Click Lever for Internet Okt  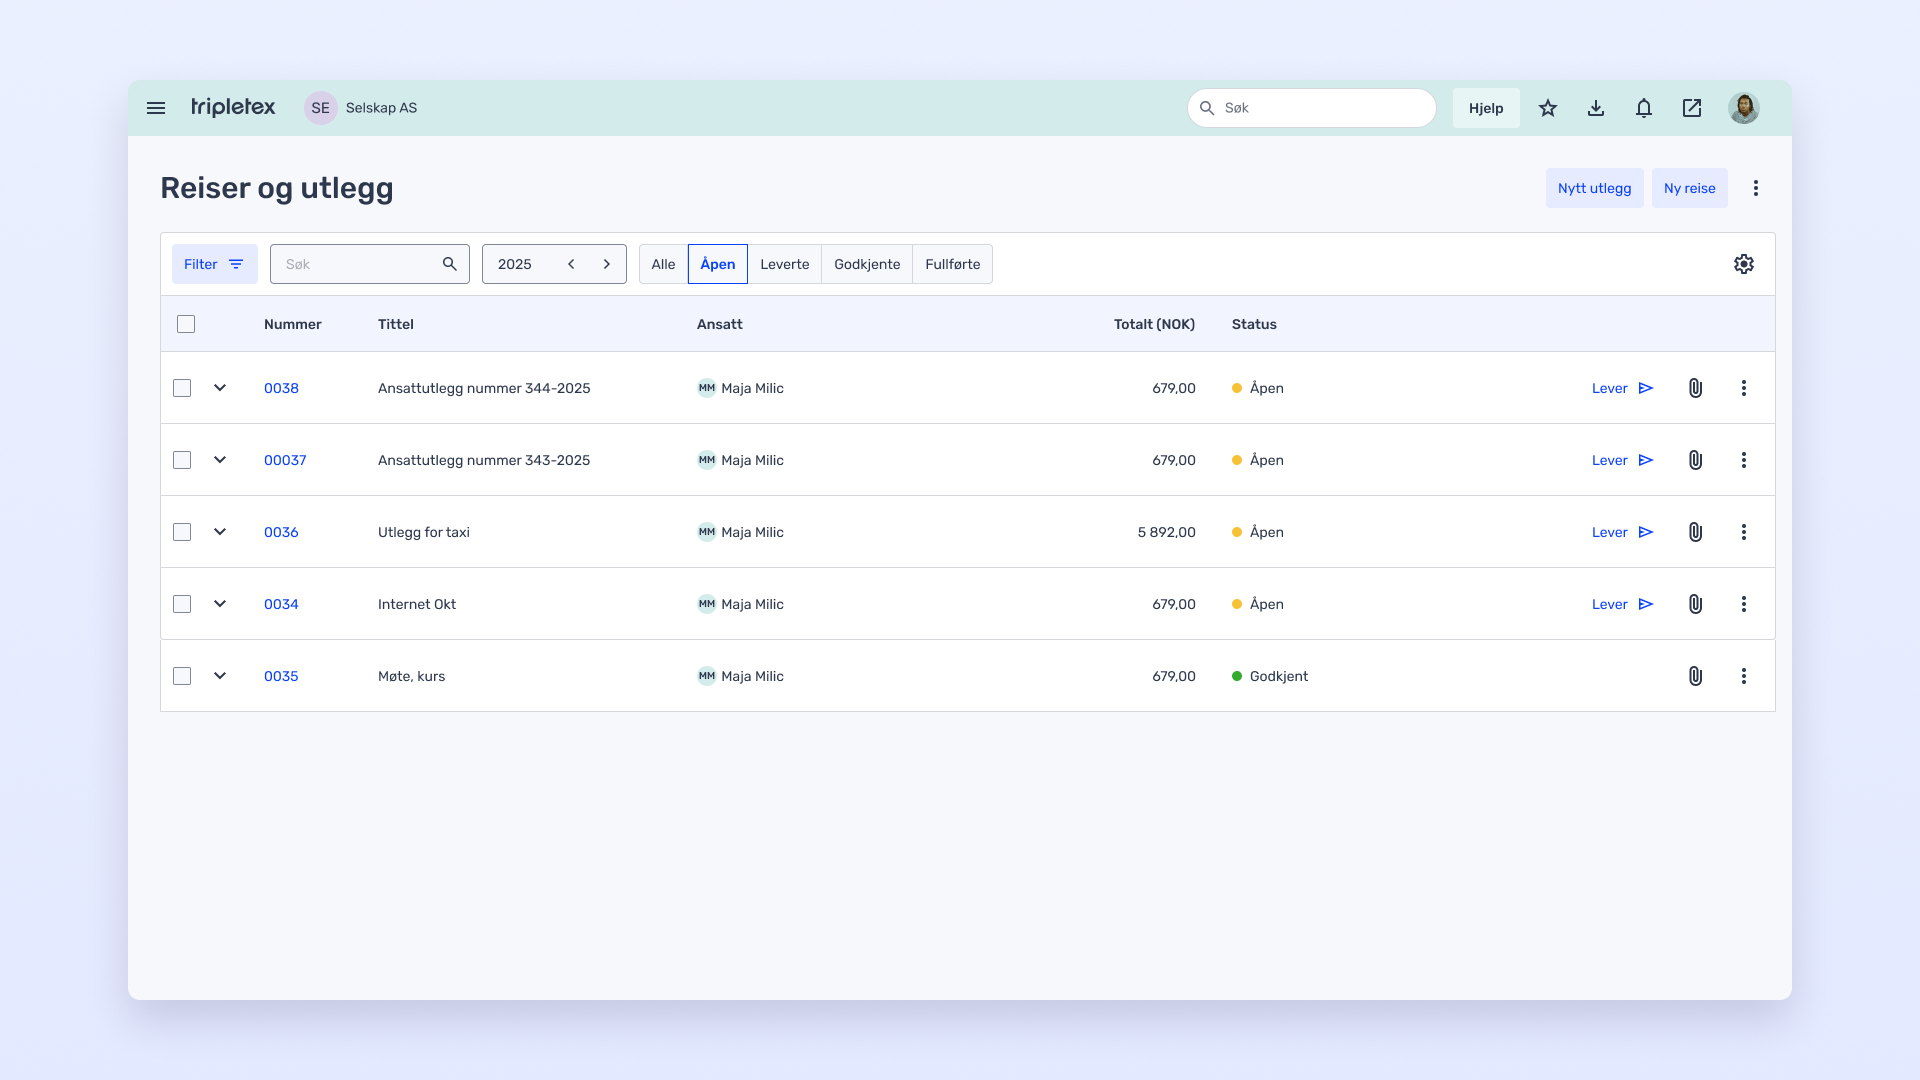[1623, 604]
